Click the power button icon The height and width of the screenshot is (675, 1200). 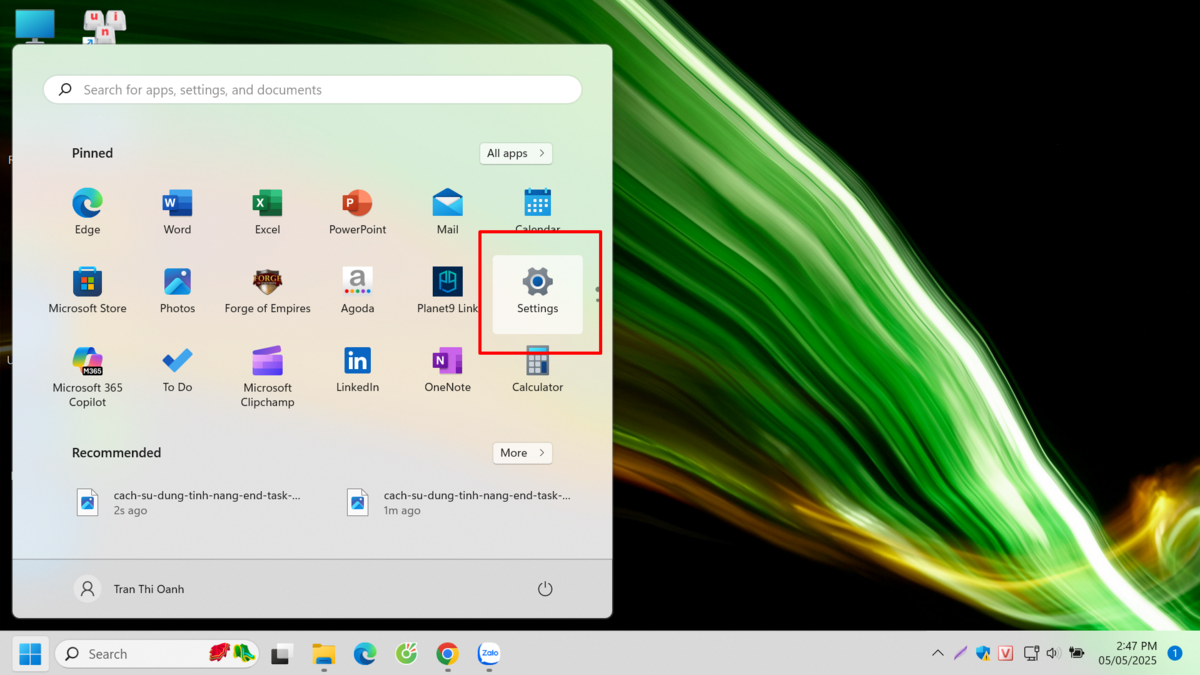(x=545, y=589)
